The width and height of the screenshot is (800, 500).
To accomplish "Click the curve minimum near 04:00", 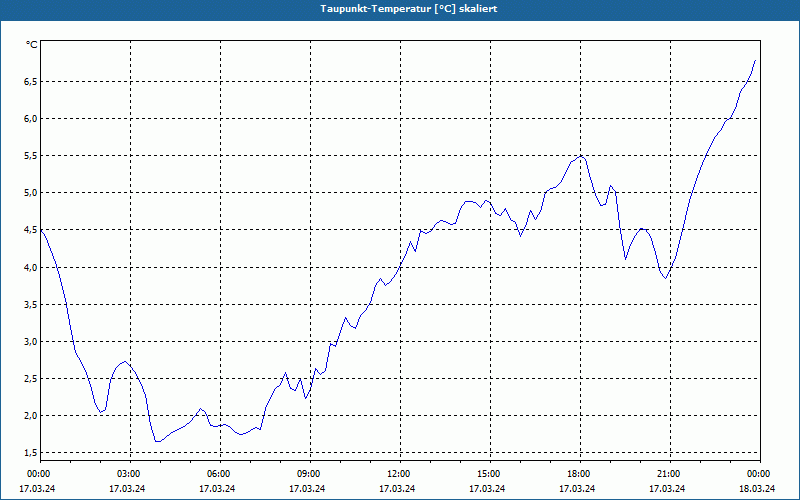I will pos(158,441).
